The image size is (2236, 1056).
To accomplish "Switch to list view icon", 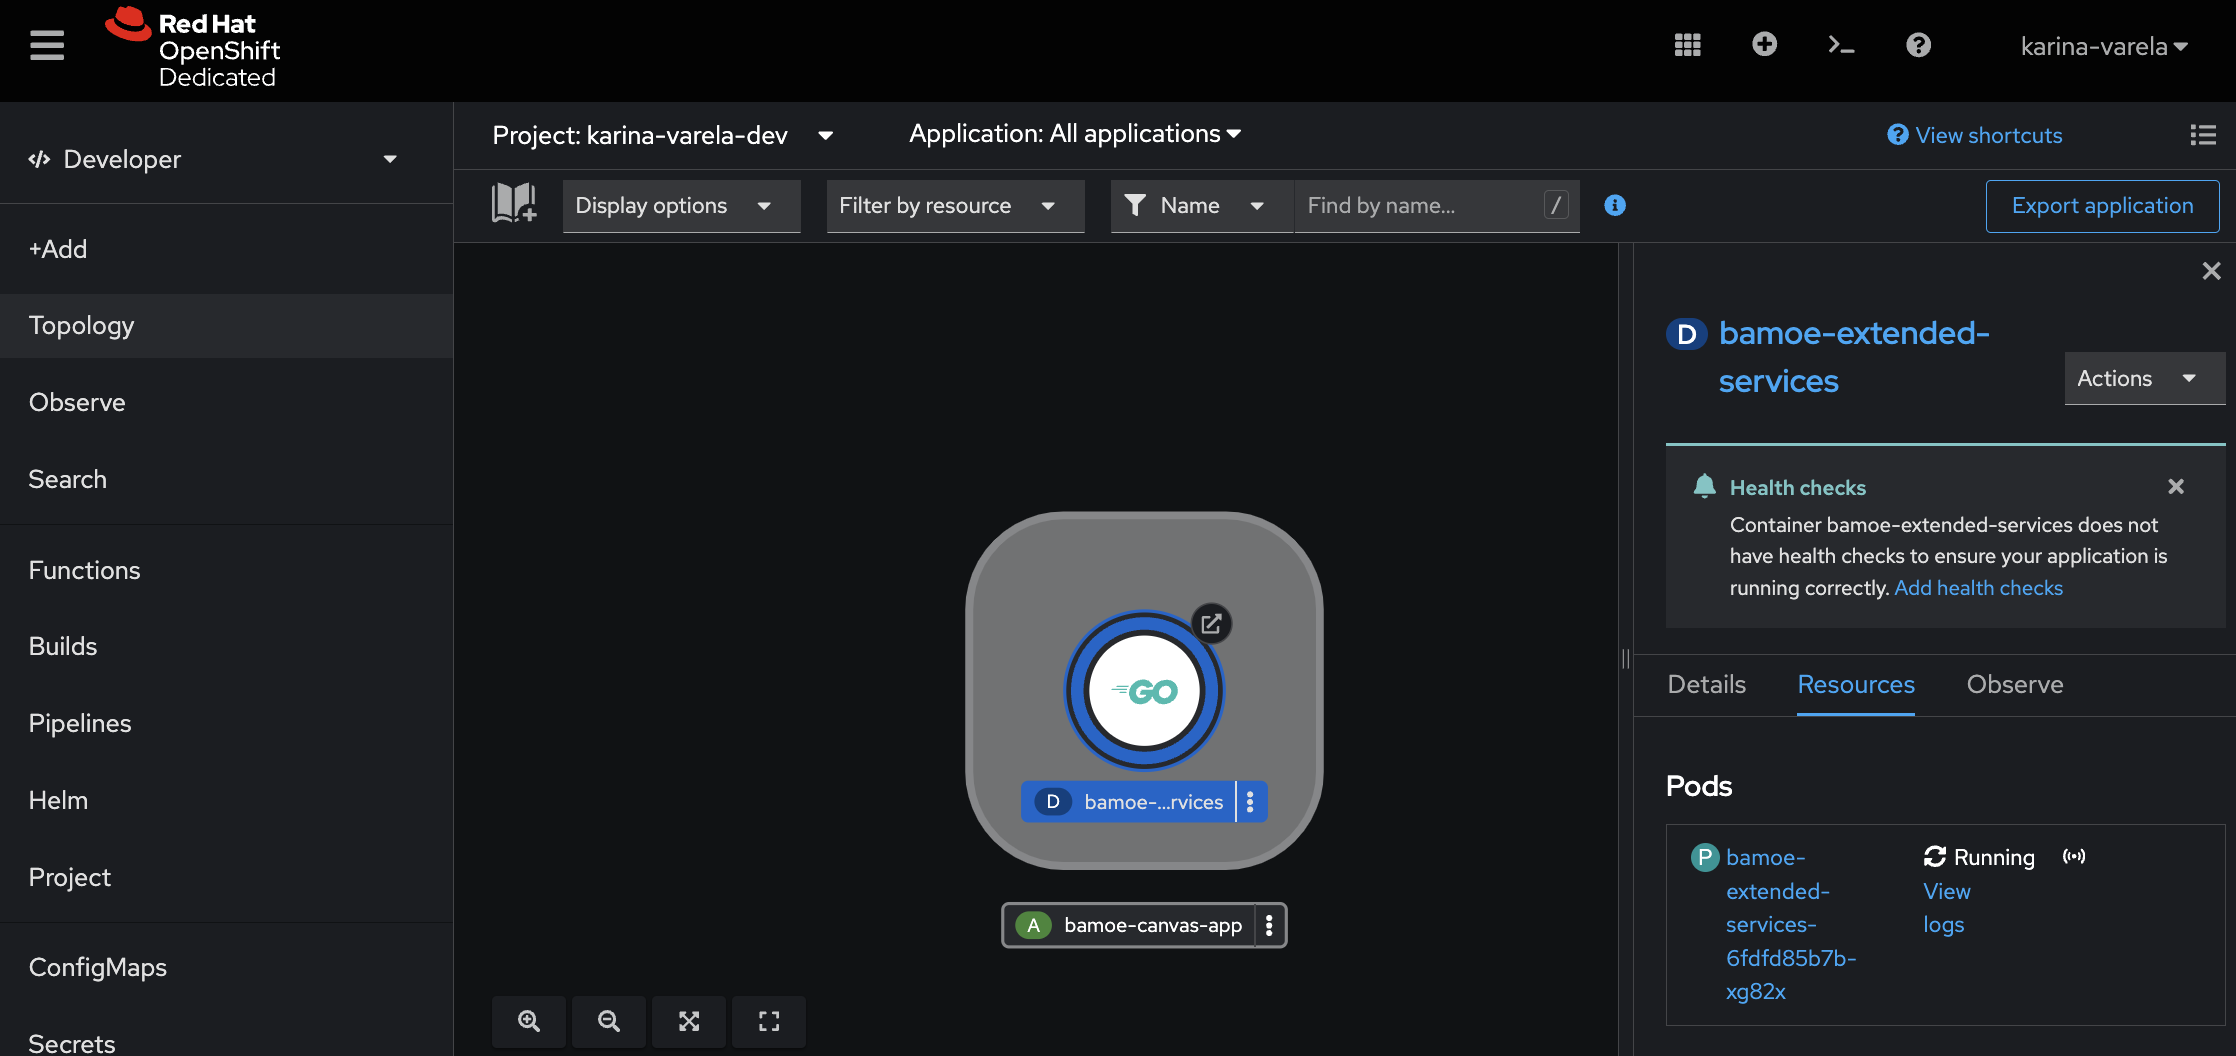I will (x=2203, y=135).
